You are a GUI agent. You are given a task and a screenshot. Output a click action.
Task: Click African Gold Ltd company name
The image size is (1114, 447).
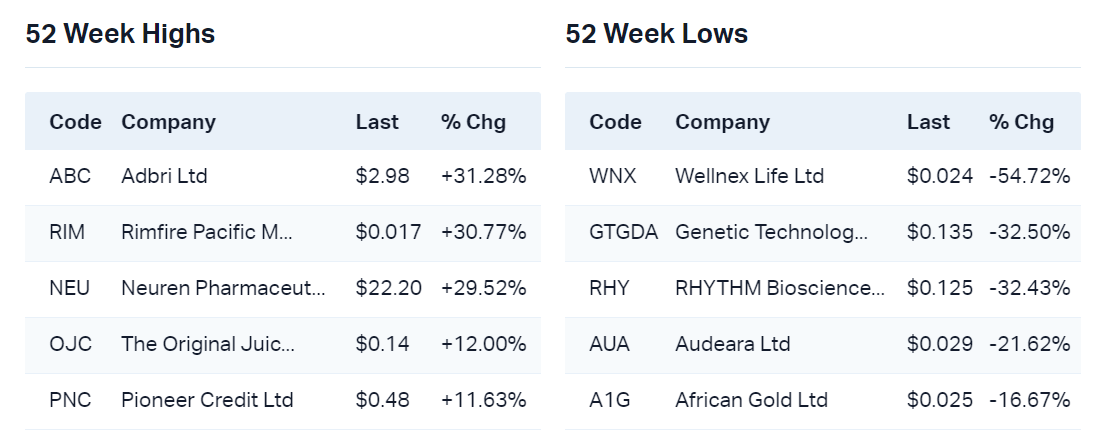coord(751,400)
